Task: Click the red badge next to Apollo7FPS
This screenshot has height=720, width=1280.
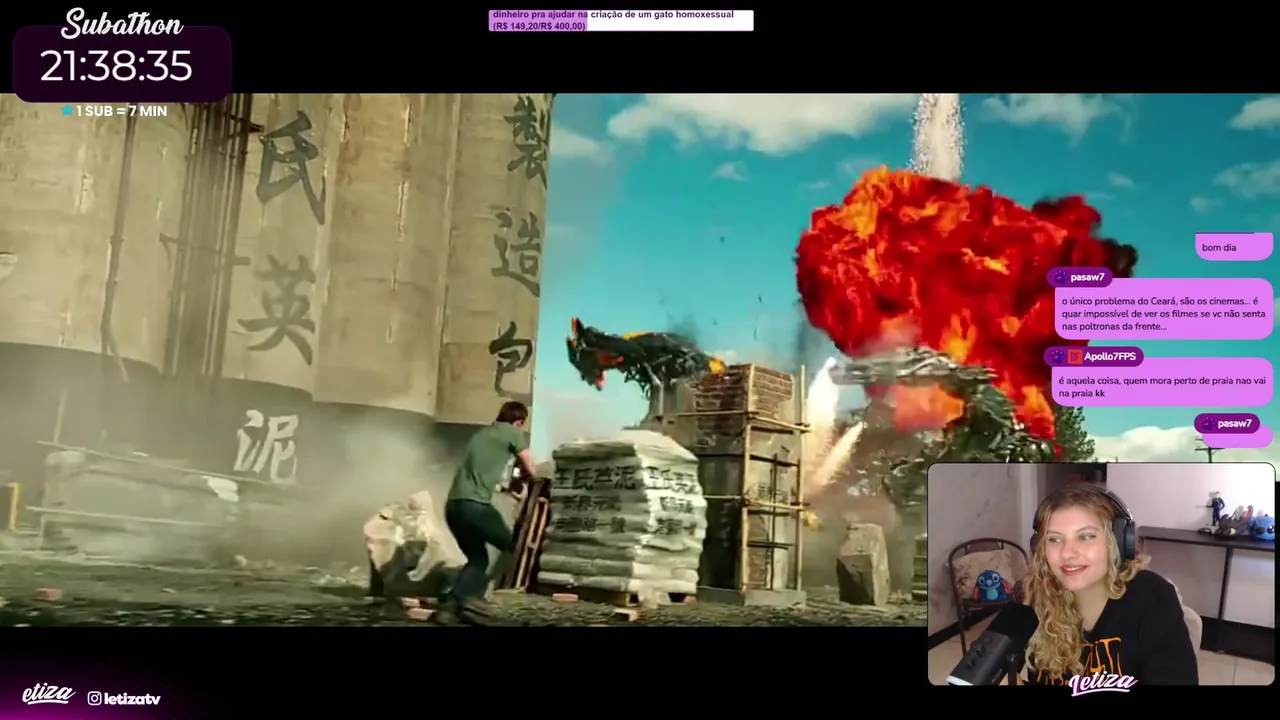Action: click(x=1075, y=357)
